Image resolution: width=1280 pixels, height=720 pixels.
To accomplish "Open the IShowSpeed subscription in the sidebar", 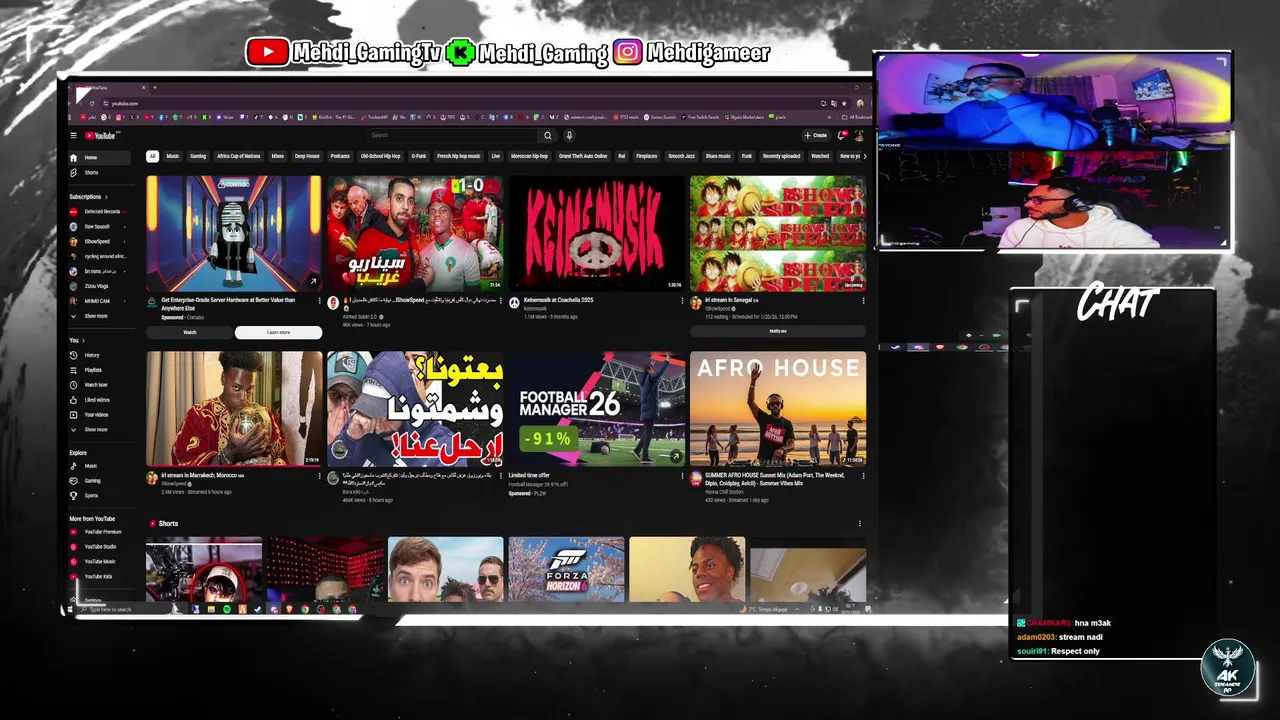I will pyautogui.click(x=99, y=241).
